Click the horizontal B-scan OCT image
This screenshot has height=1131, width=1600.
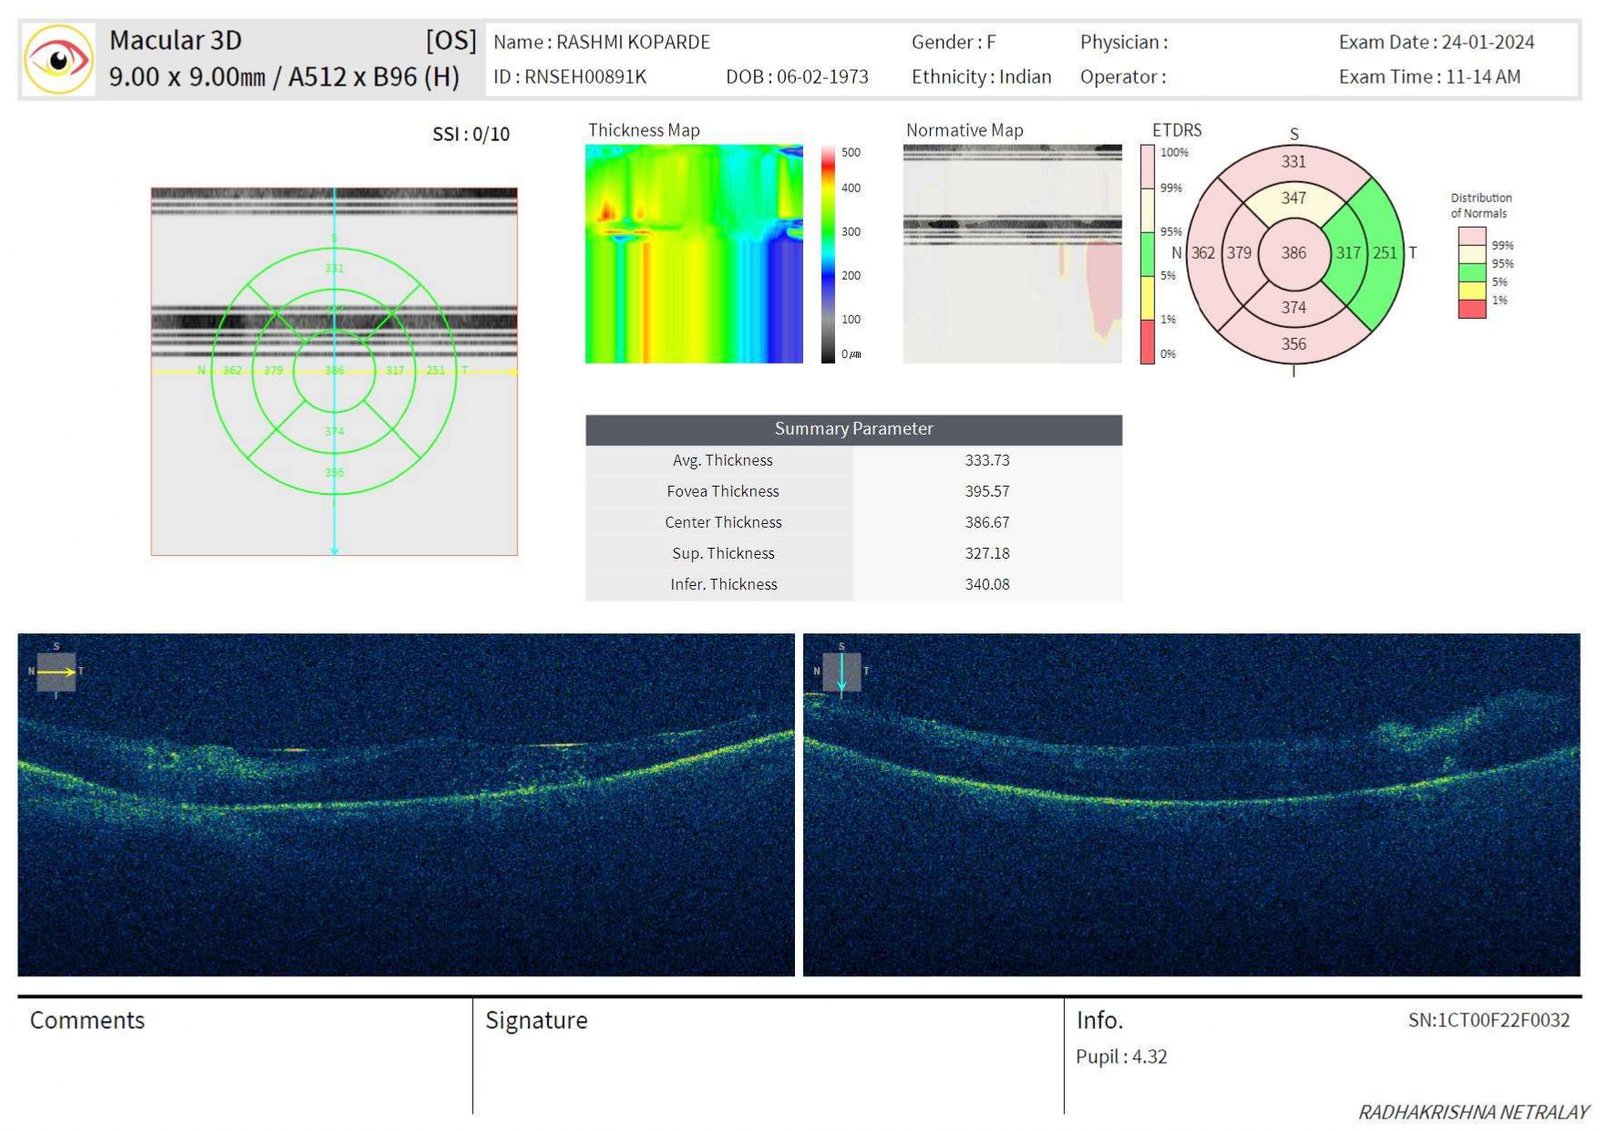(406, 805)
